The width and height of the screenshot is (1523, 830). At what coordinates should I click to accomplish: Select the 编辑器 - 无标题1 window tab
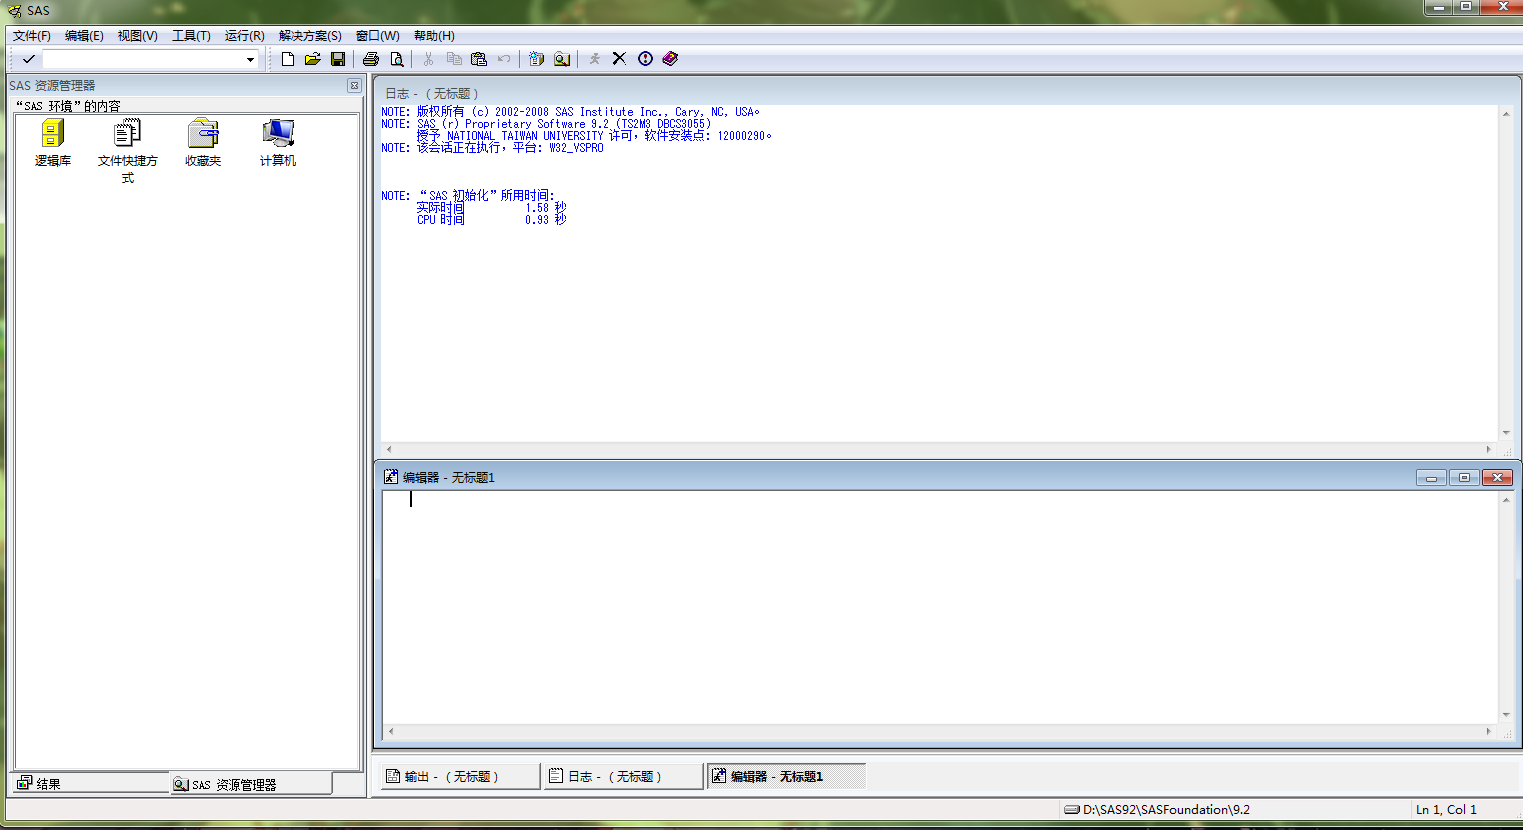click(786, 776)
